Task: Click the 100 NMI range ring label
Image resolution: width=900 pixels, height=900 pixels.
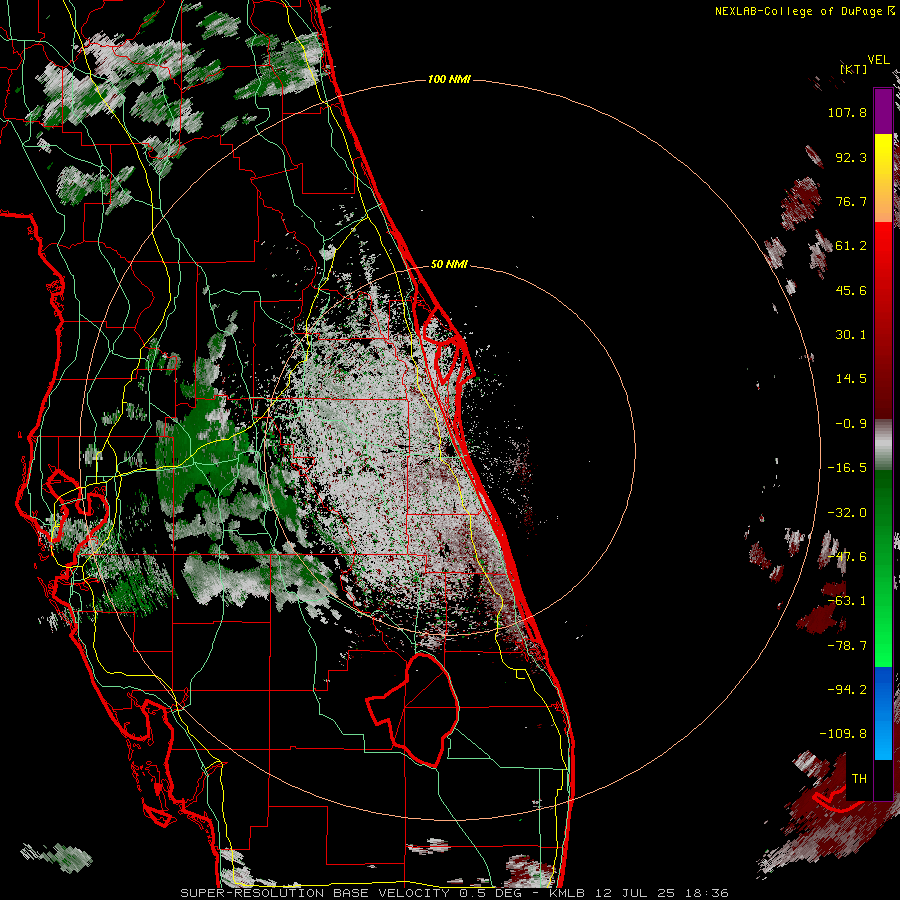Action: [449, 79]
